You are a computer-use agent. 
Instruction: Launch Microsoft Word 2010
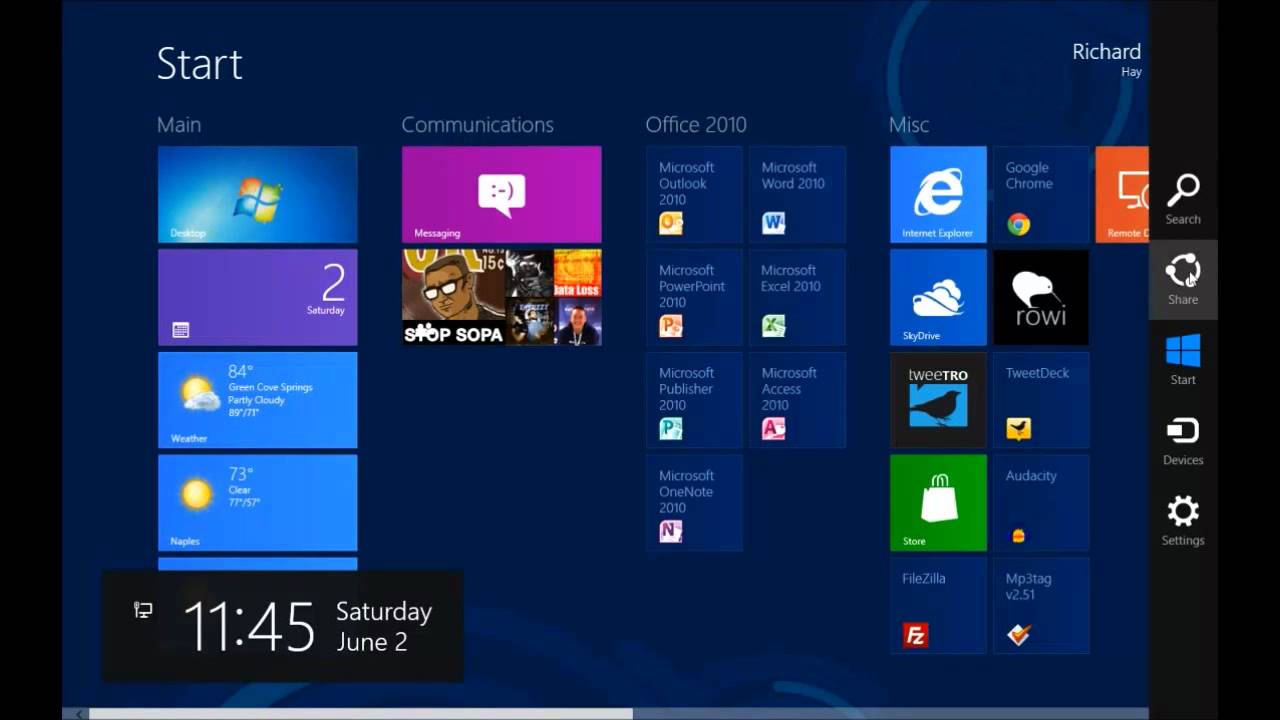point(797,194)
